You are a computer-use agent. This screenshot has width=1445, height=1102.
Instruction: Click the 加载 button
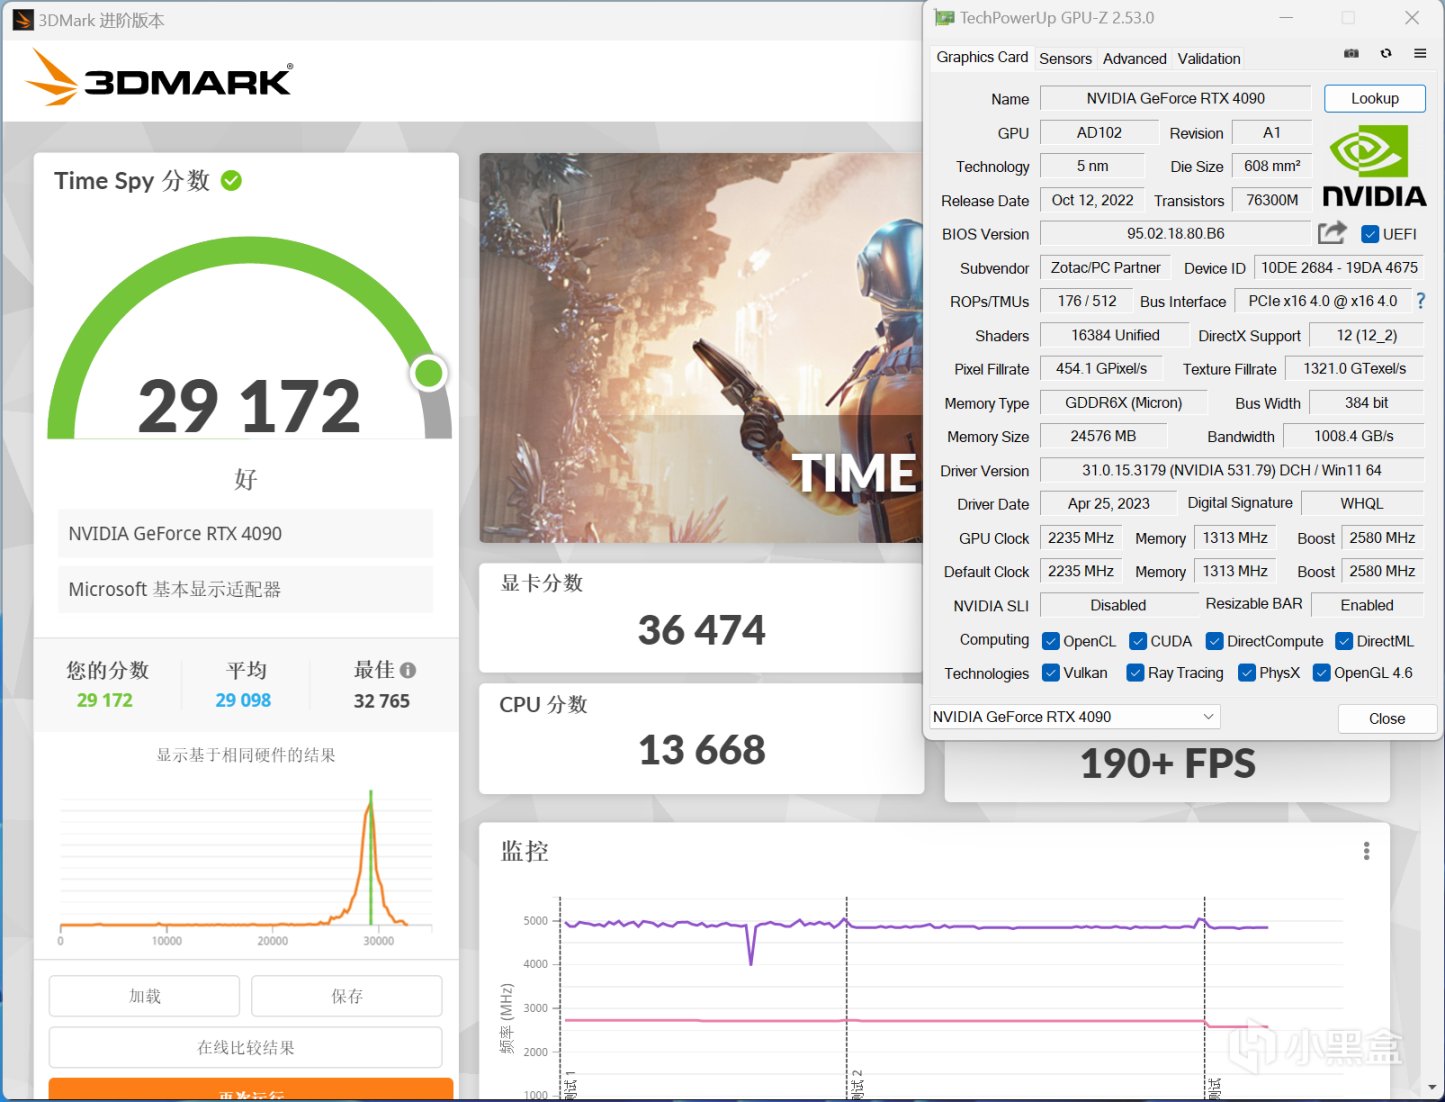click(145, 996)
